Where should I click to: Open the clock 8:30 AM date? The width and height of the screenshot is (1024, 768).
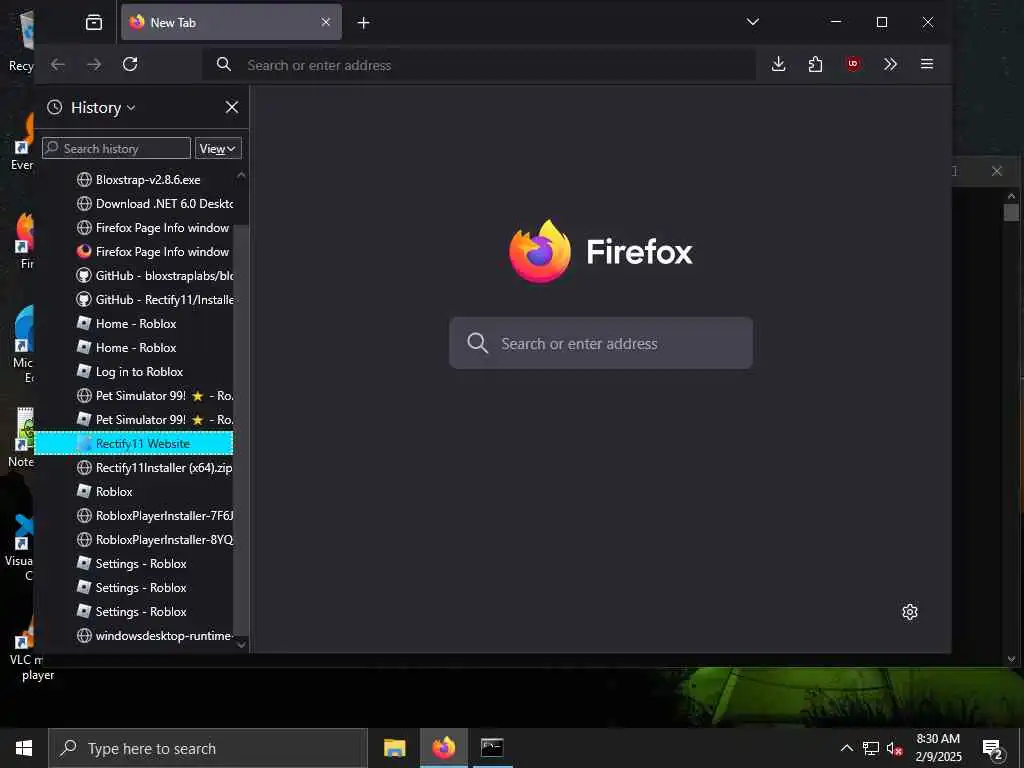[938, 748]
